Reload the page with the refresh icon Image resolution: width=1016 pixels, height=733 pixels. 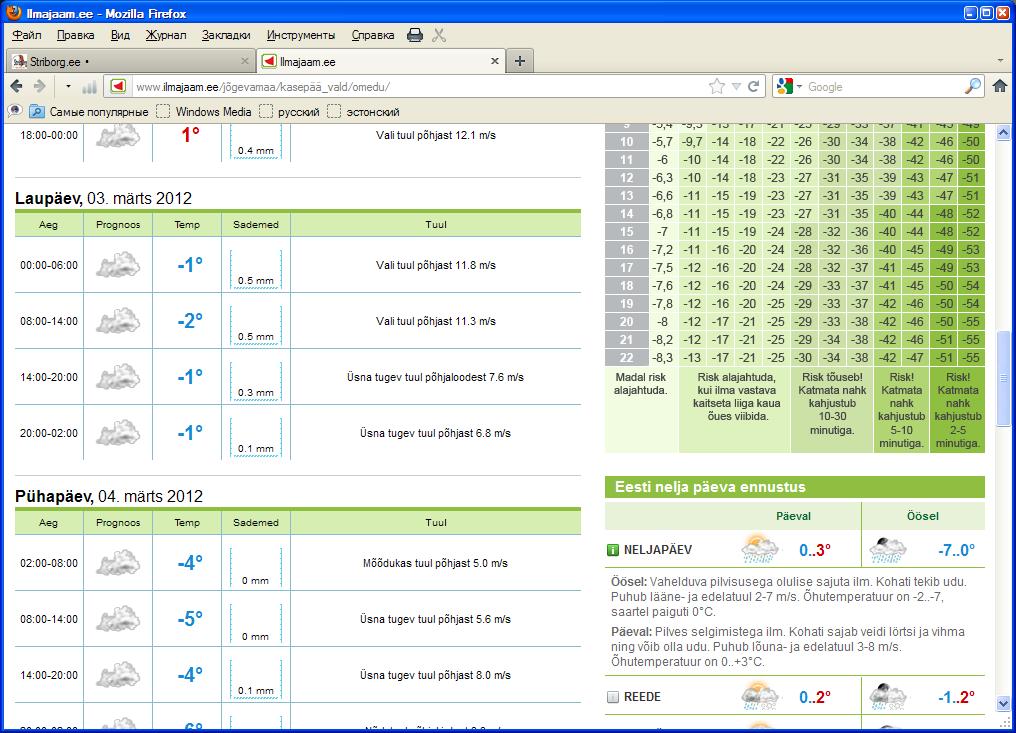[x=754, y=87]
